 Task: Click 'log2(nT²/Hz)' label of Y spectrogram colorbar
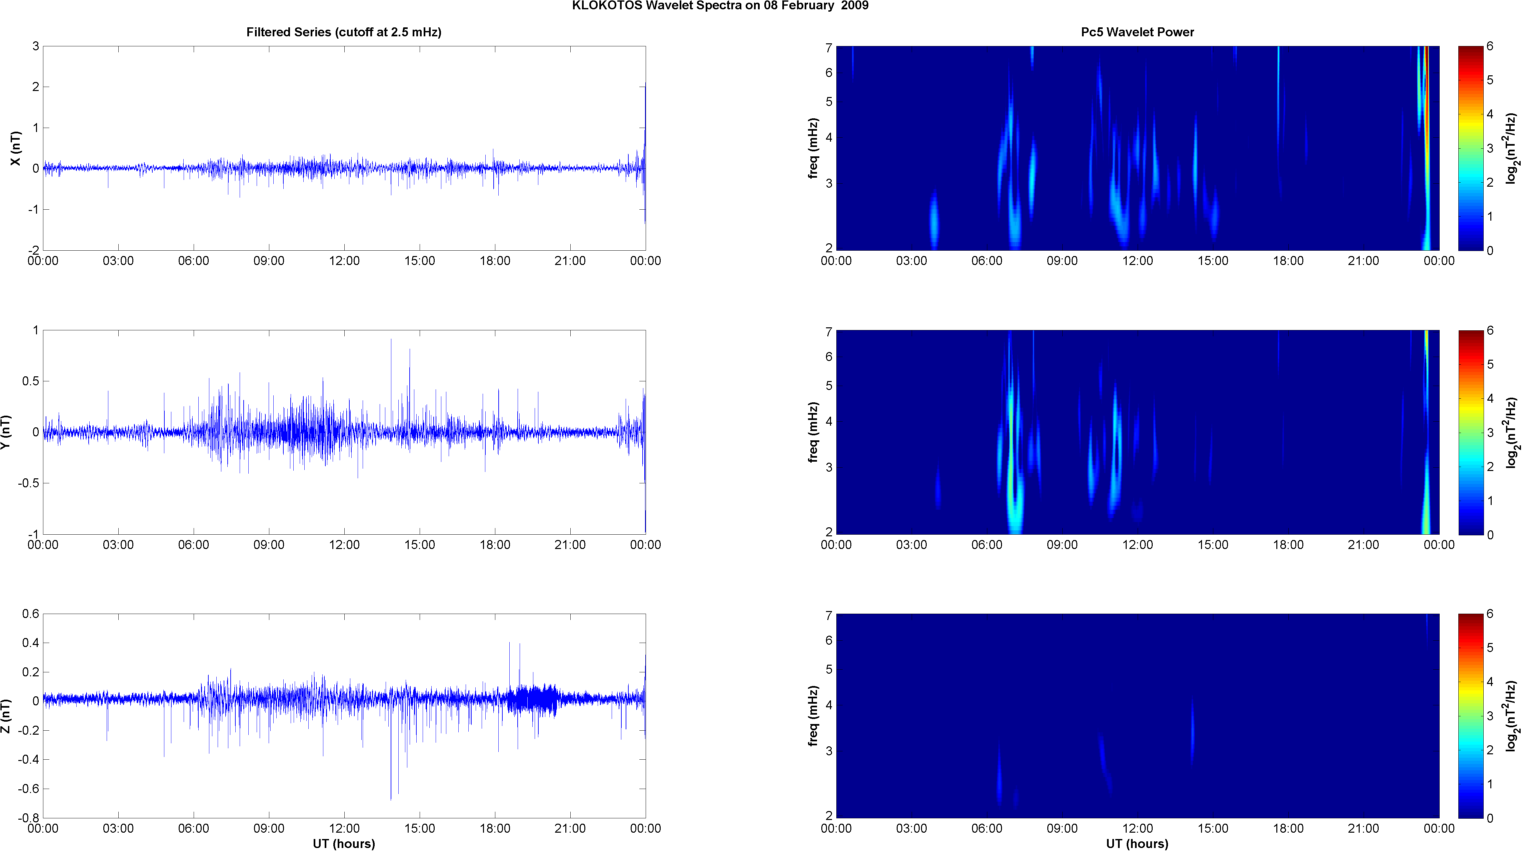1512,432
